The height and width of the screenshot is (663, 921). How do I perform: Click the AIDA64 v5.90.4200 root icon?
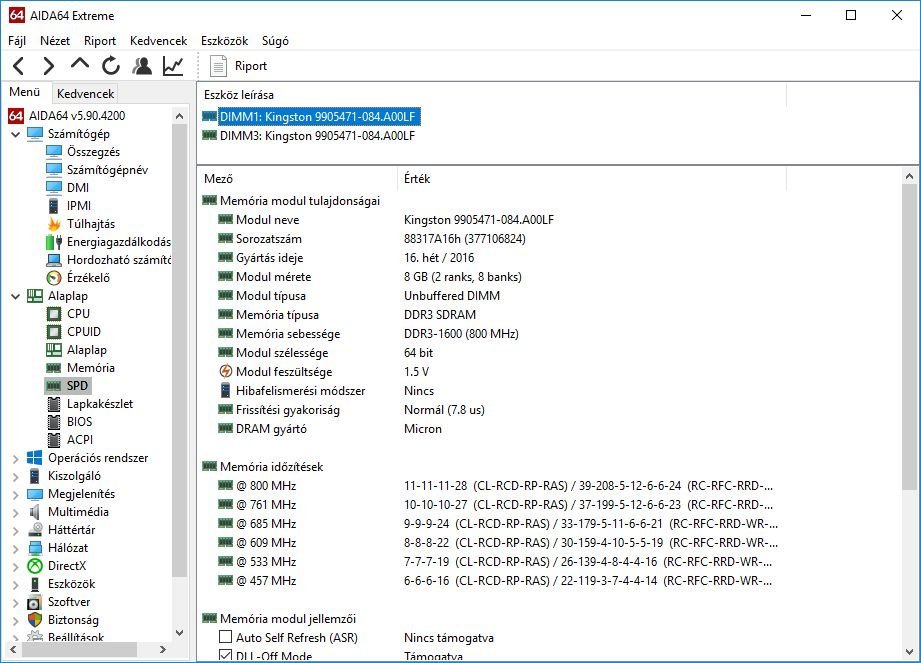16,116
